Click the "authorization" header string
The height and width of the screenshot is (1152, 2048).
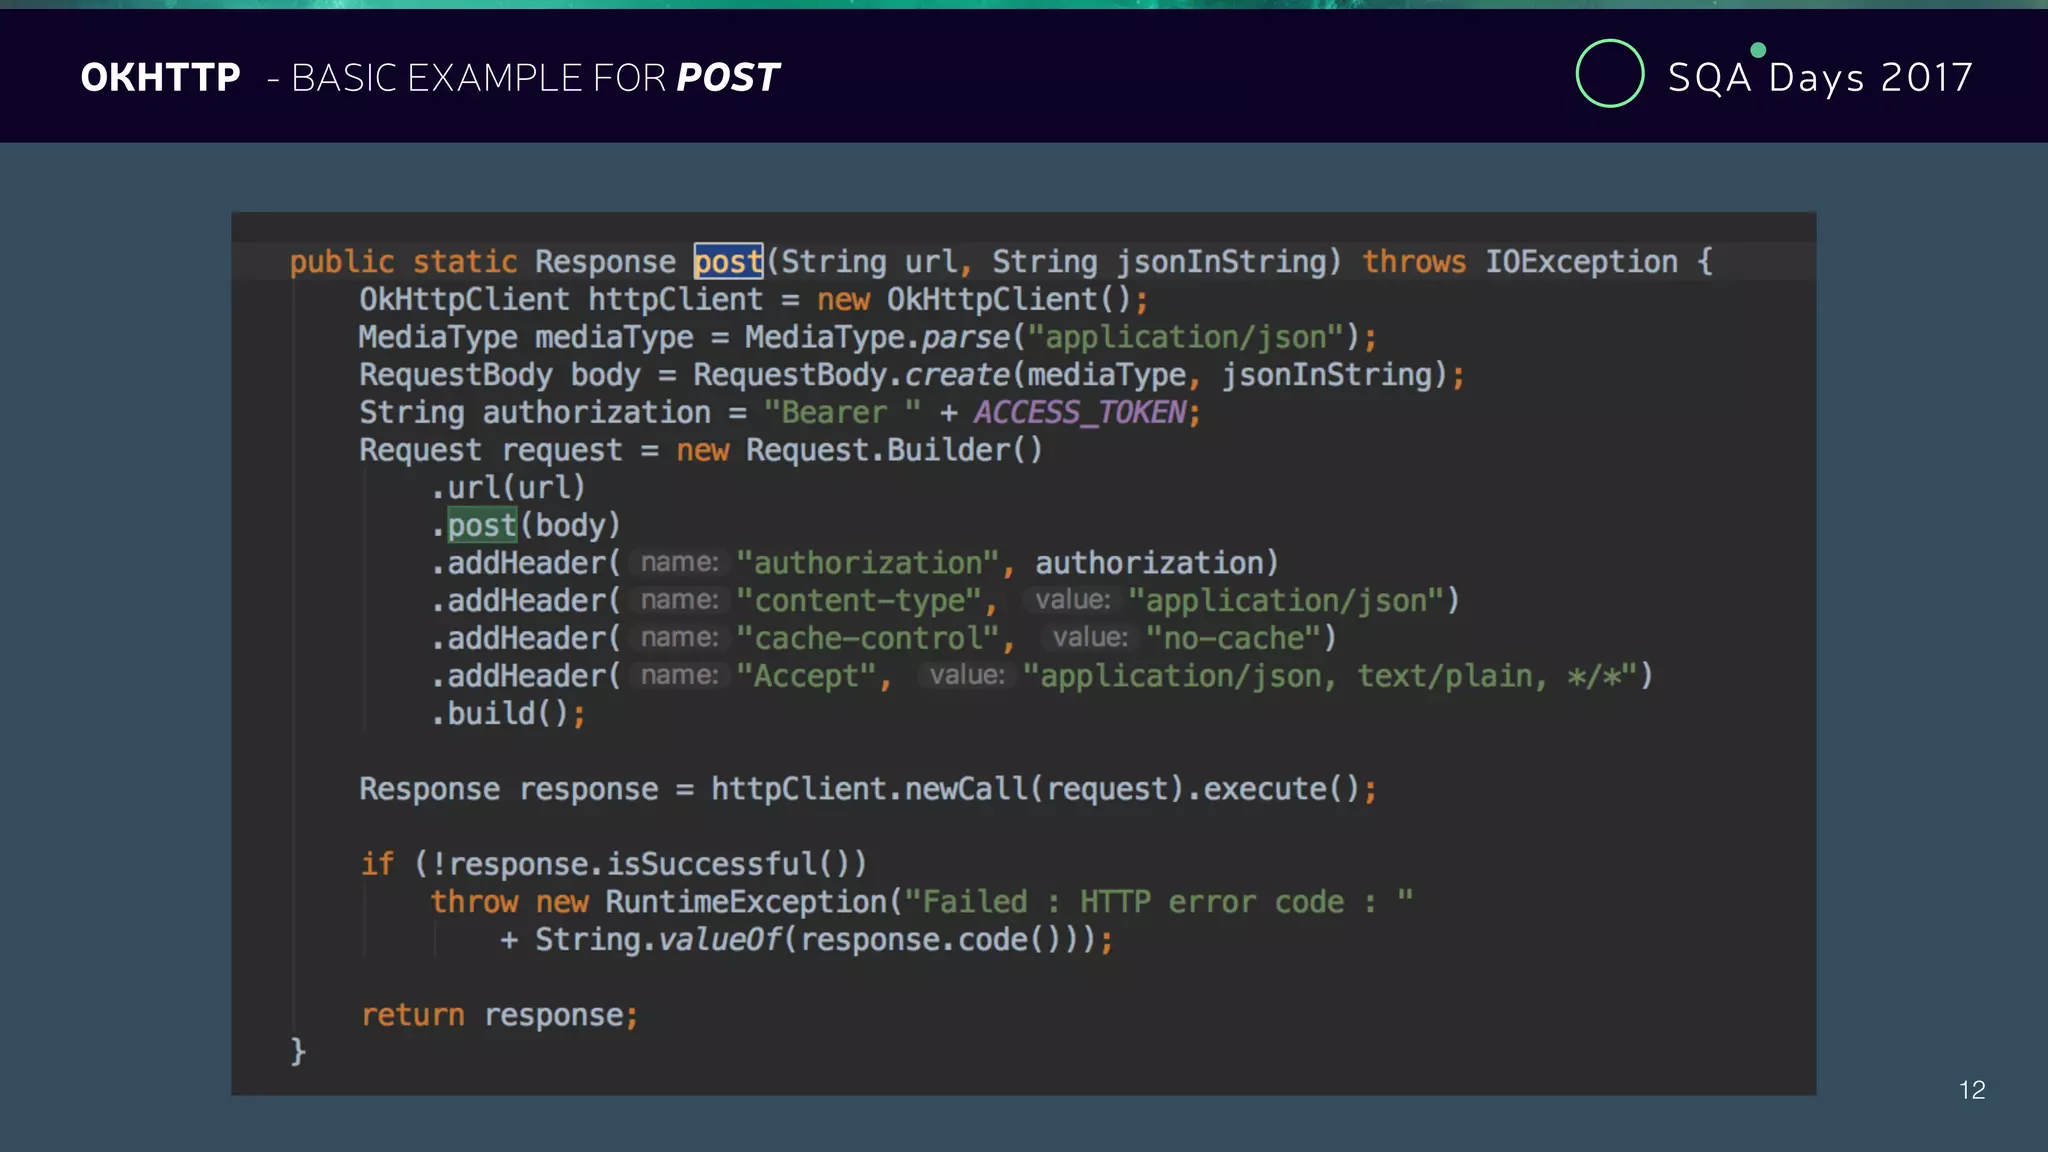tap(867, 564)
